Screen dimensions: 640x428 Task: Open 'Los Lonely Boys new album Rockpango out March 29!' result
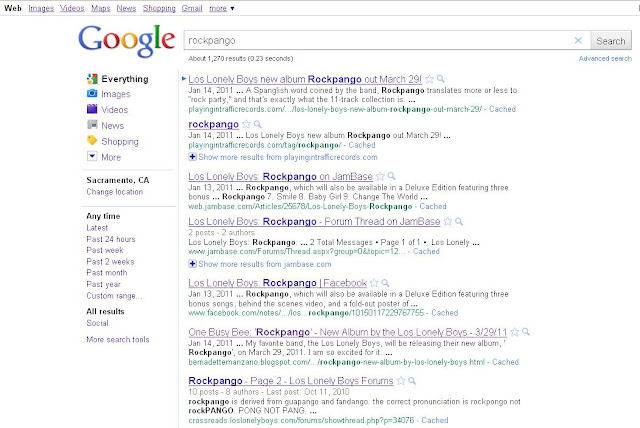(305, 79)
